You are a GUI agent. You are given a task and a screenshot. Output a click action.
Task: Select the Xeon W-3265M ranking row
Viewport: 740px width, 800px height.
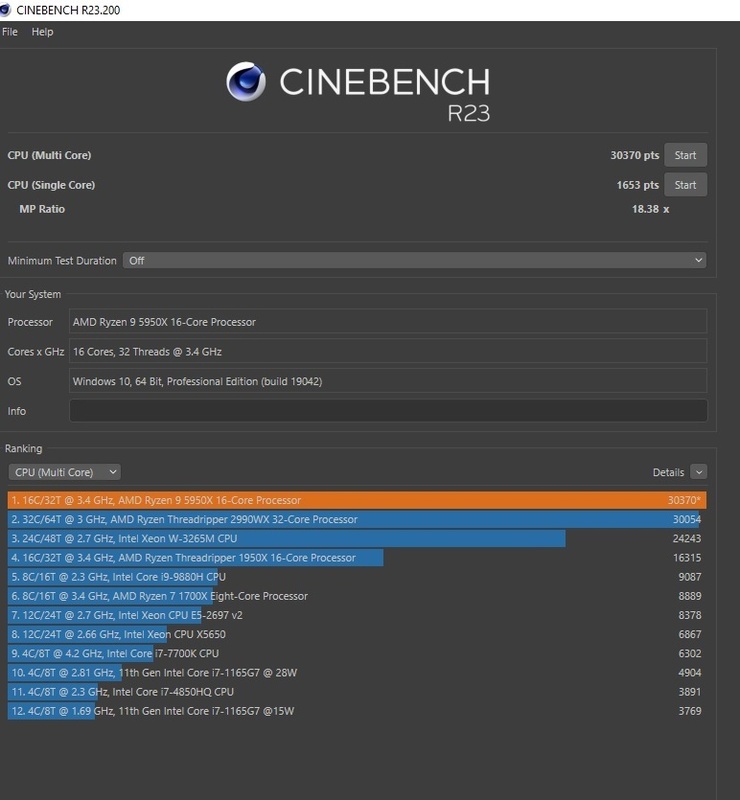(x=356, y=538)
